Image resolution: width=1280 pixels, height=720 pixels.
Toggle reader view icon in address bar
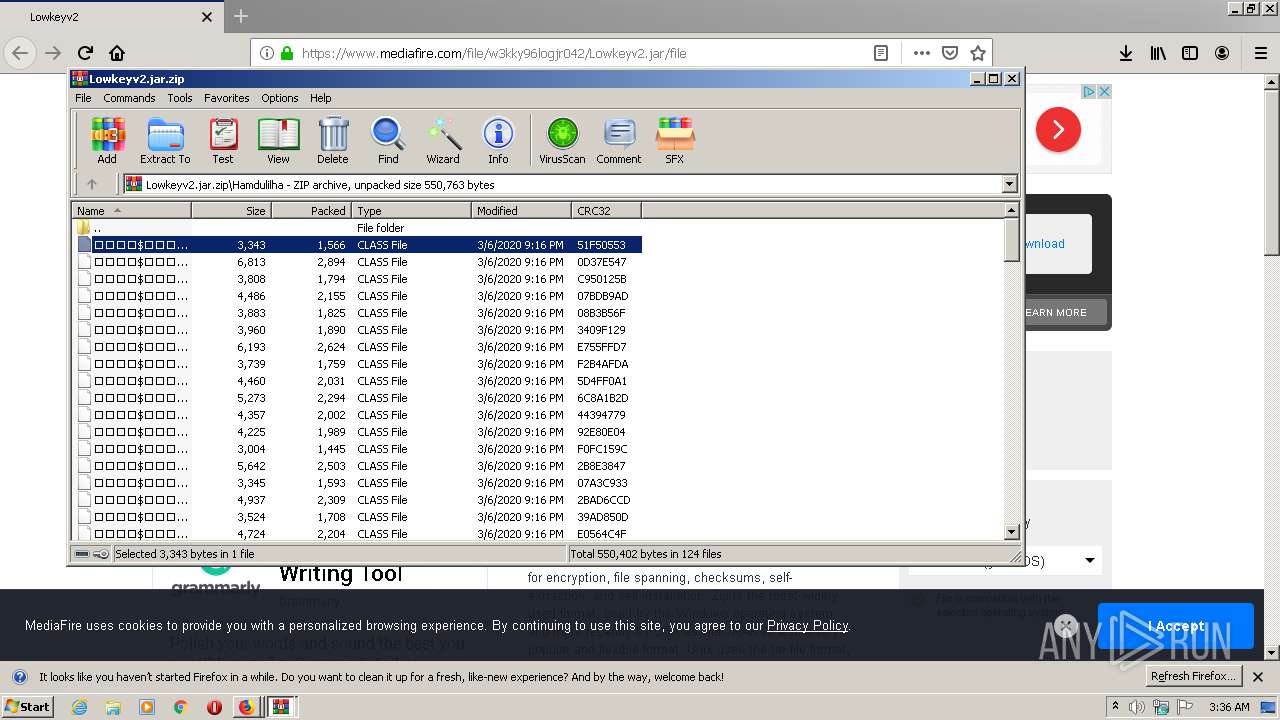click(881, 53)
